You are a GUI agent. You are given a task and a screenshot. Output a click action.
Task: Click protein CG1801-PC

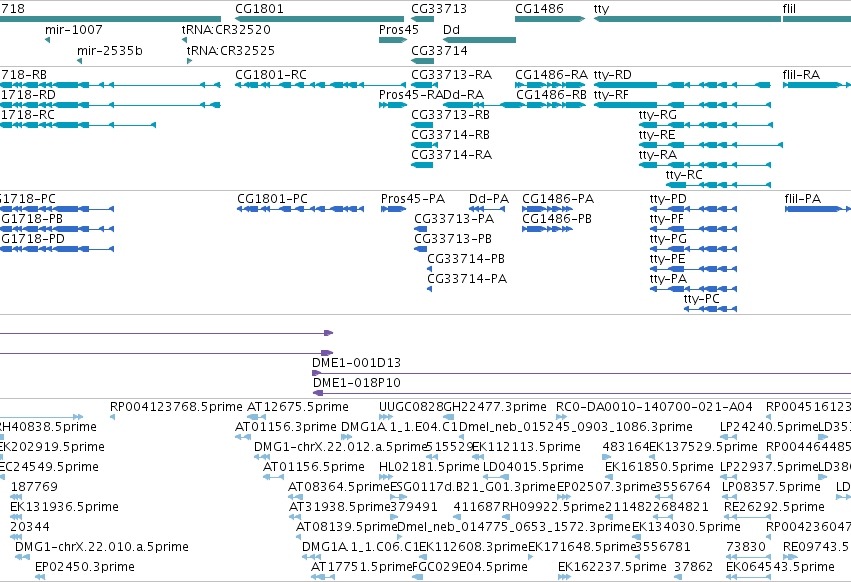click(x=300, y=209)
